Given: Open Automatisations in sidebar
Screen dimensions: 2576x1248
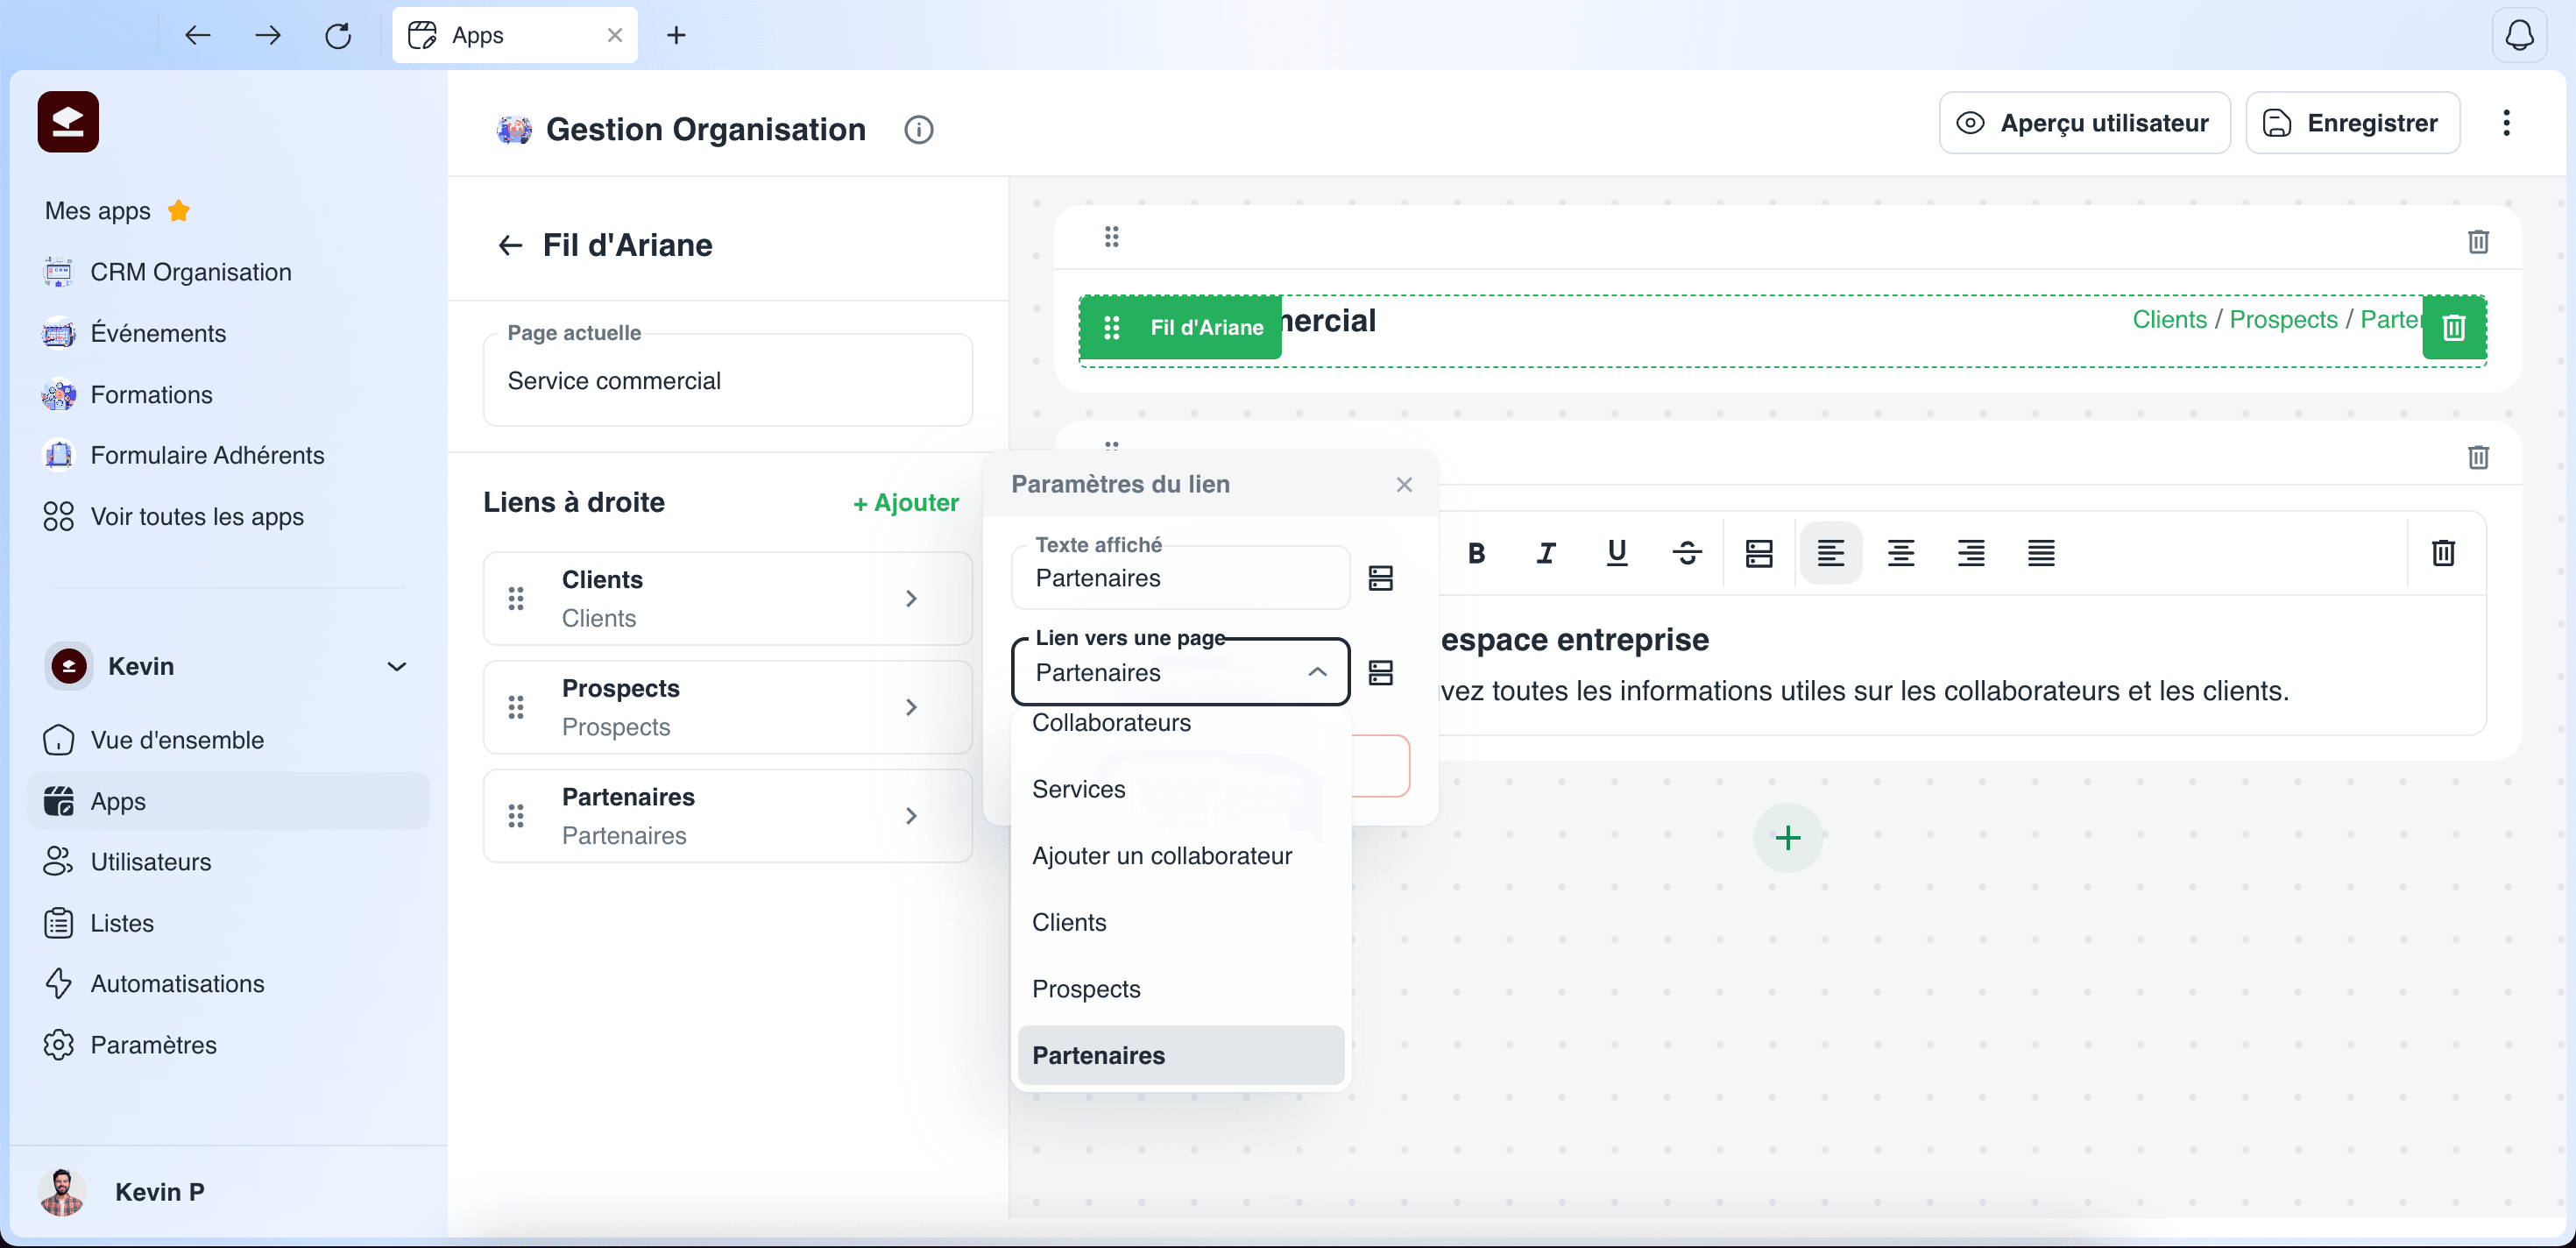Looking at the screenshot, I should pos(177,984).
